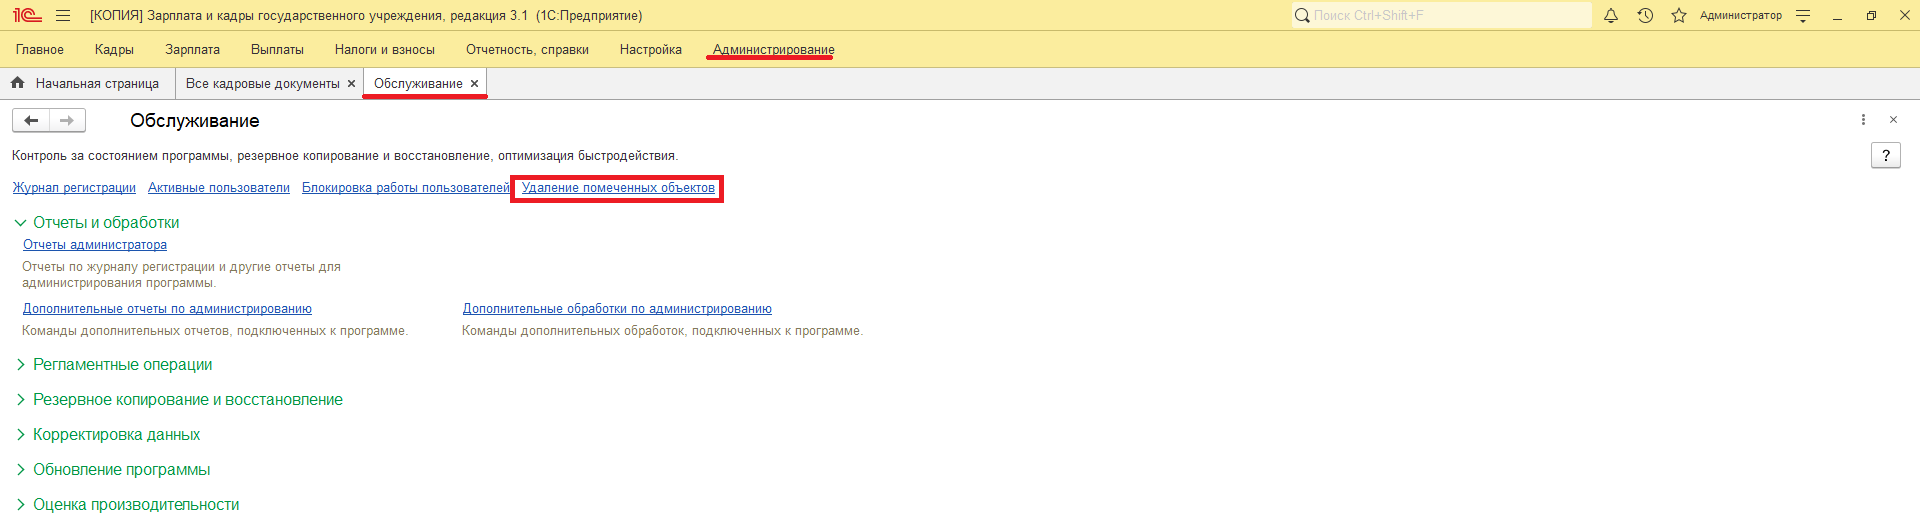The image size is (1920, 531).
Task: Close the Все кадровые документы tab
Action: [351, 84]
